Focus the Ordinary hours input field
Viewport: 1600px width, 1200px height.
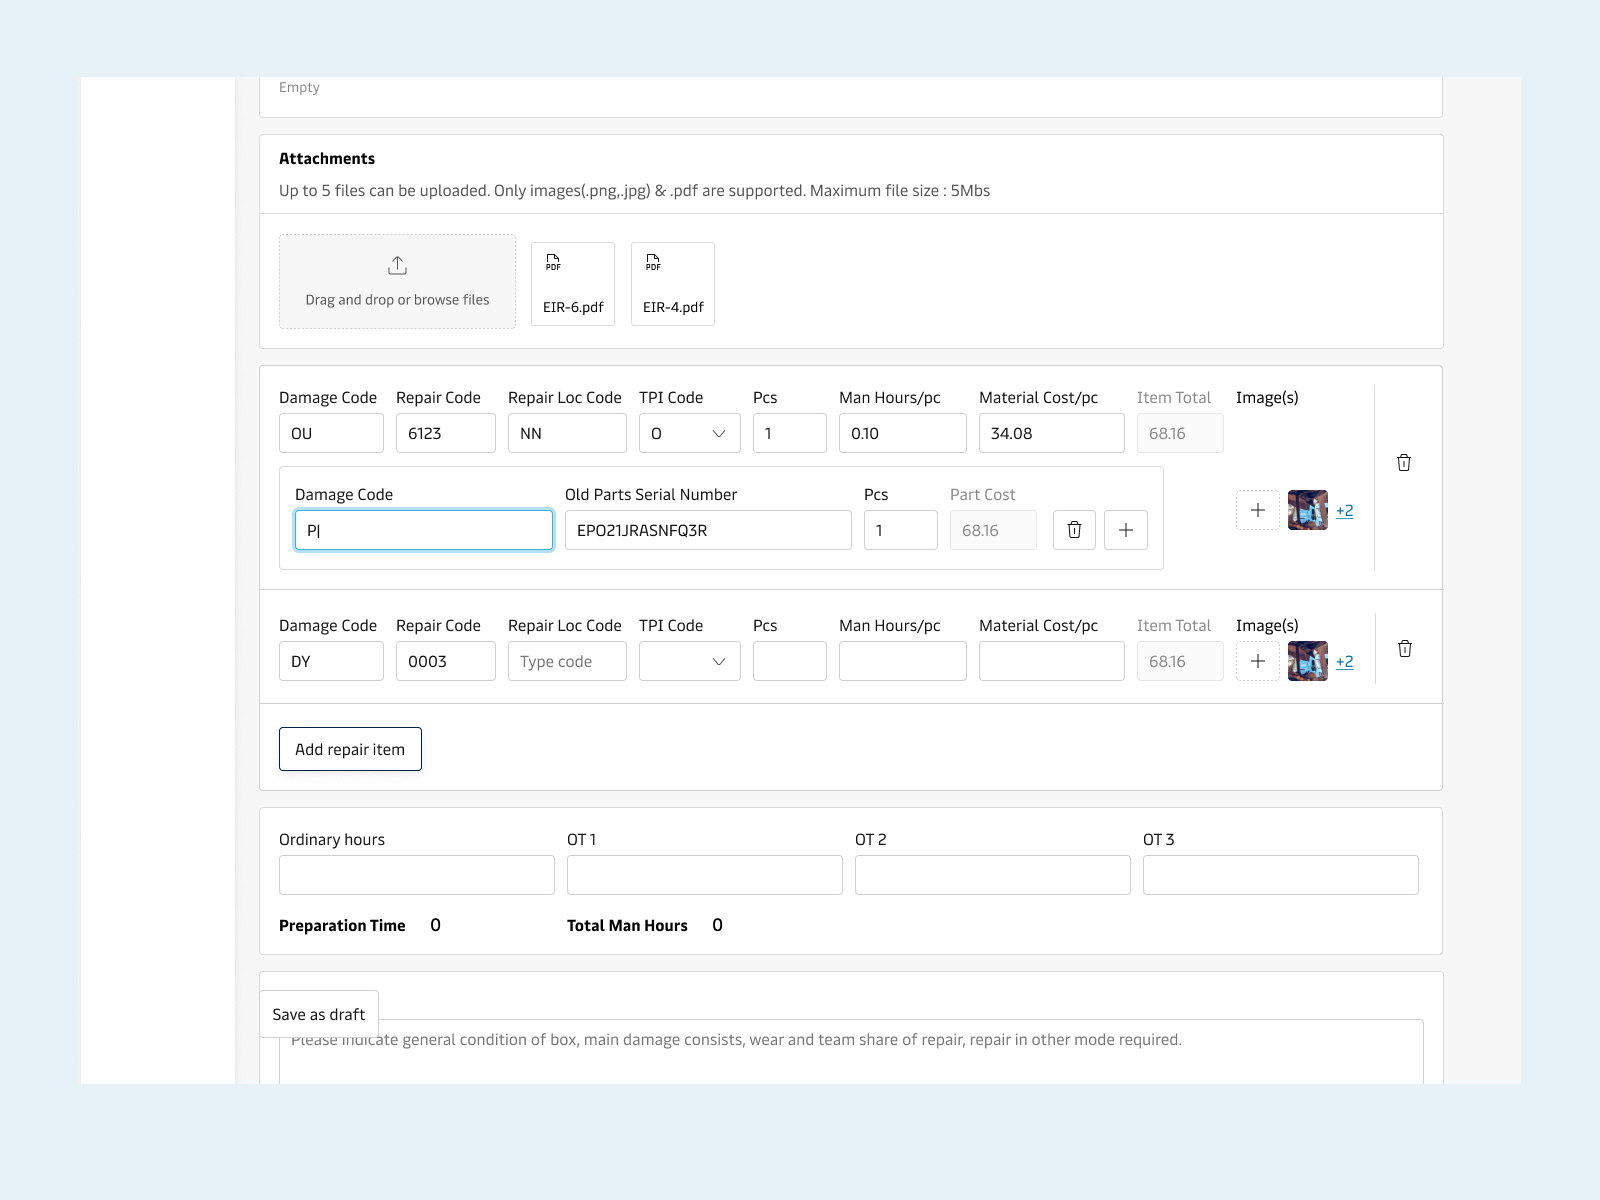click(x=417, y=875)
